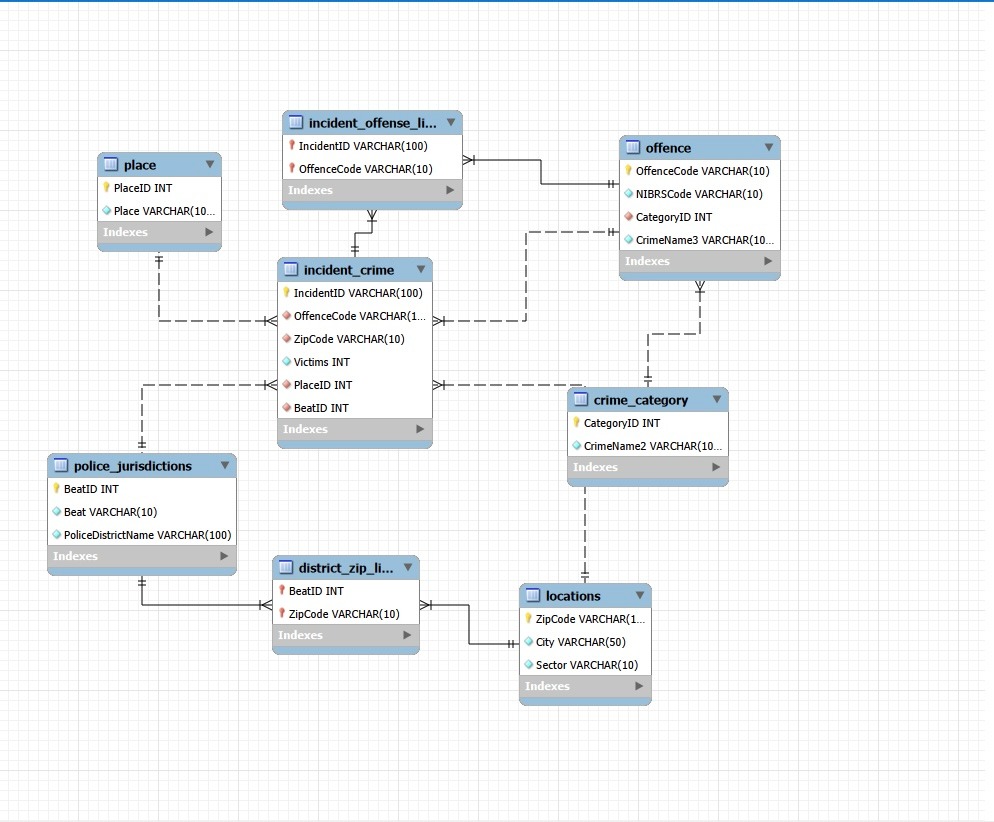Click the incident_crime table icon
The image size is (994, 822).
290,269
